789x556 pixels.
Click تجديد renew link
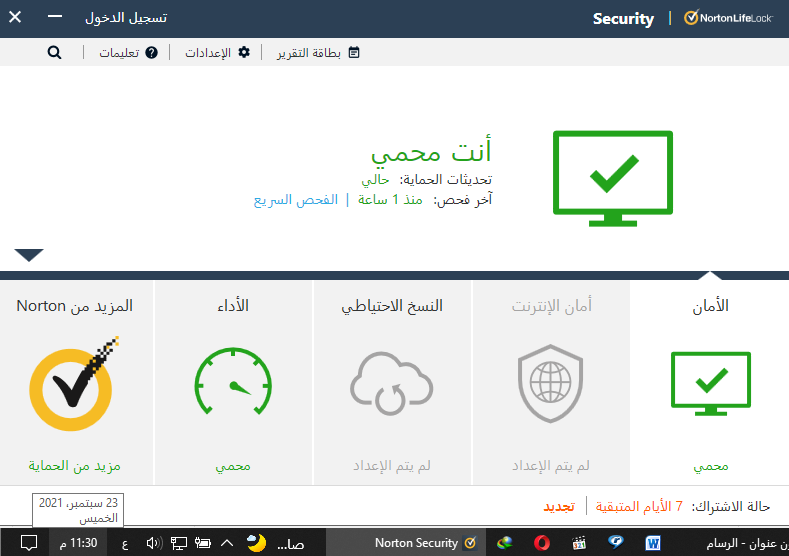point(559,506)
